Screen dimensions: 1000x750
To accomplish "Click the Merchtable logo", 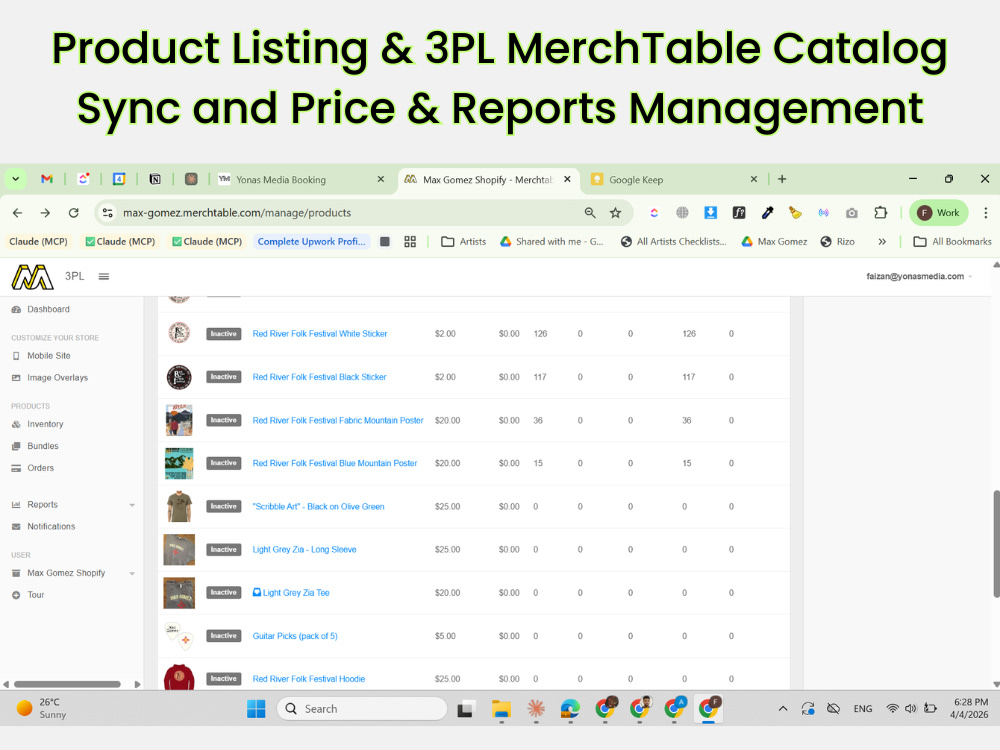I will (32, 277).
